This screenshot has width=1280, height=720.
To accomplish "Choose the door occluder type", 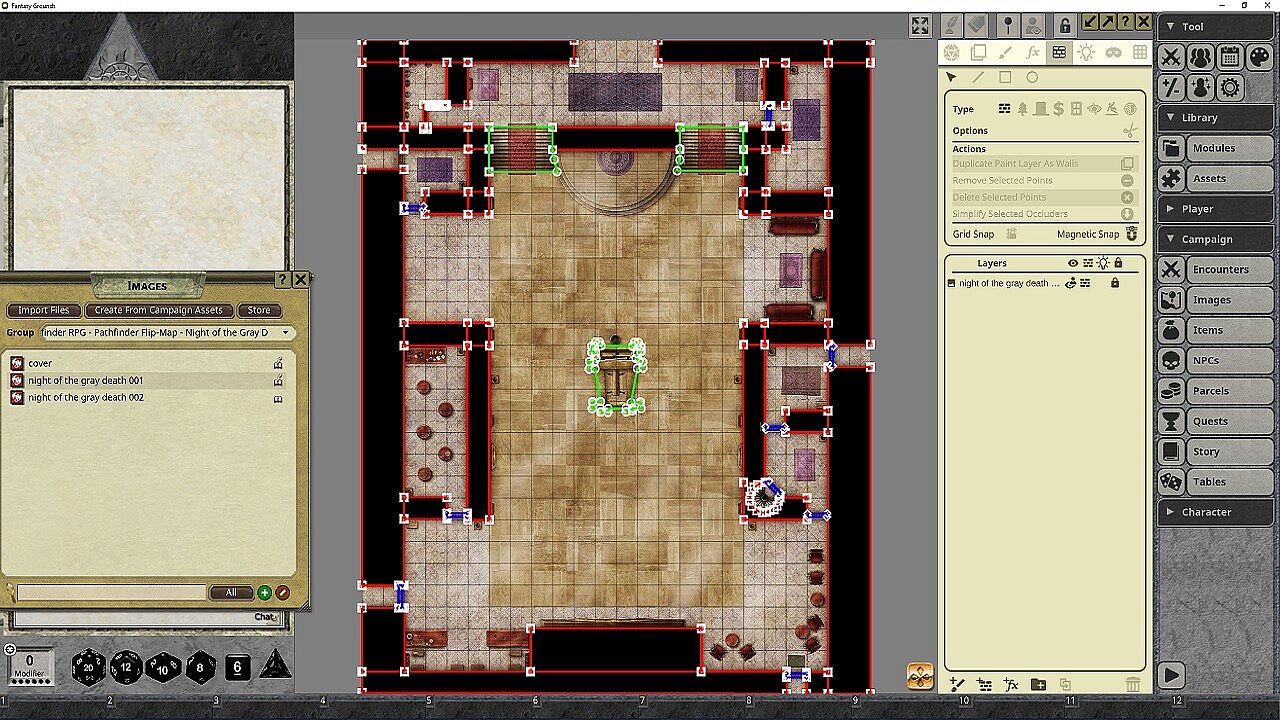I will (x=1041, y=109).
